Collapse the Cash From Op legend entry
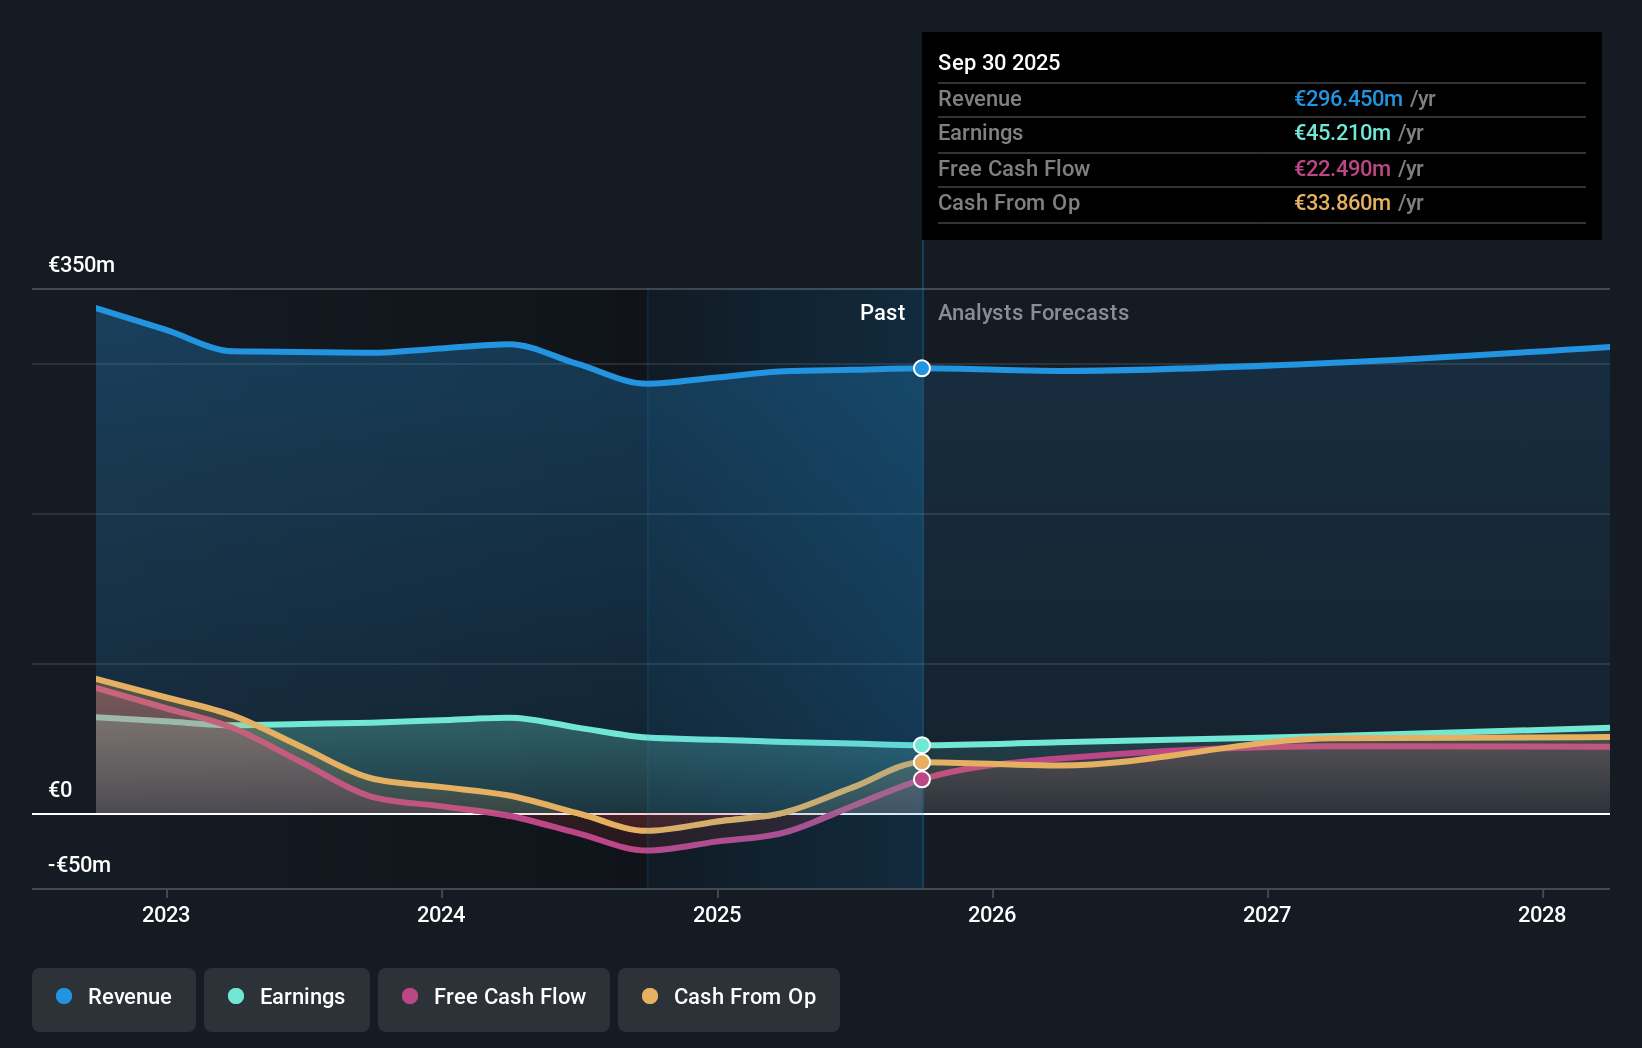The height and width of the screenshot is (1048, 1642). coord(728,997)
